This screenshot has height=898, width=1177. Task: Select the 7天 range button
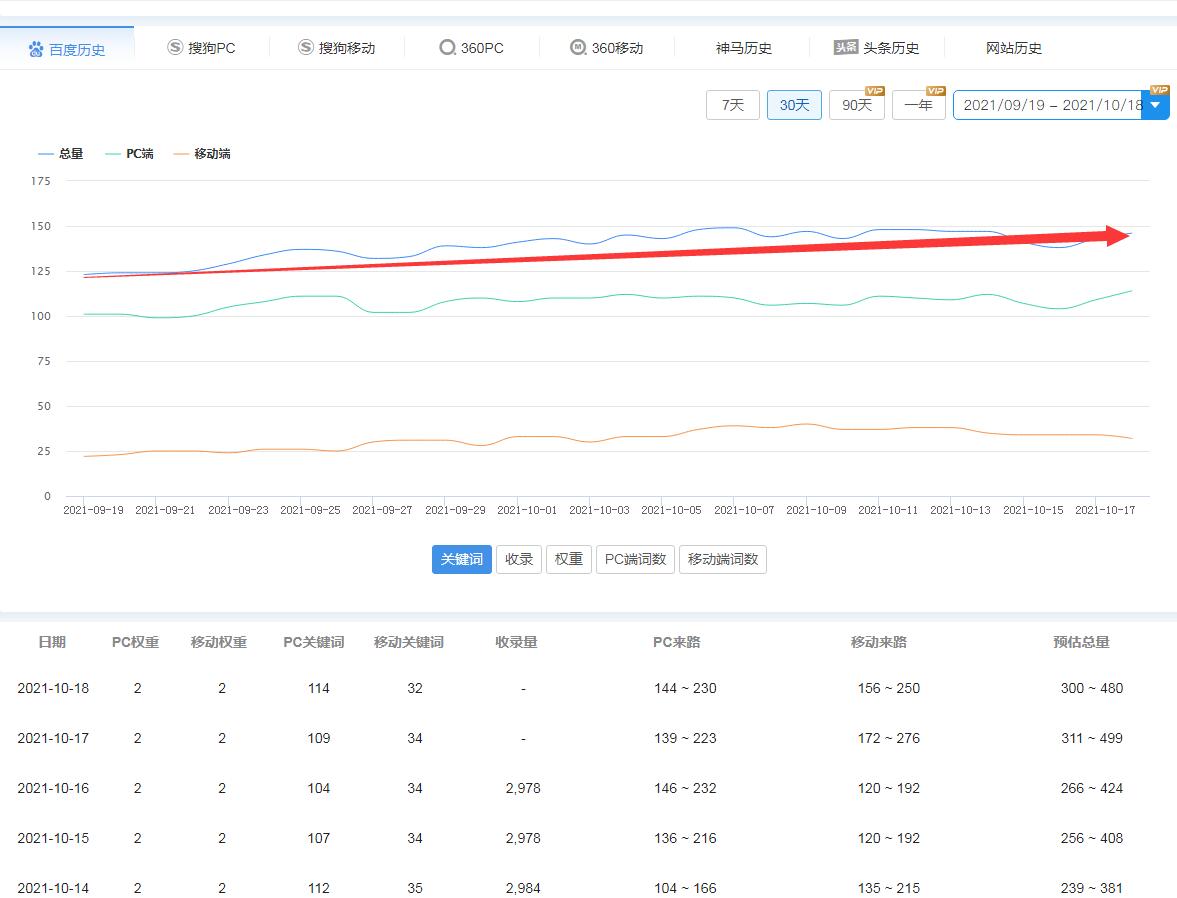pyautogui.click(x=733, y=105)
